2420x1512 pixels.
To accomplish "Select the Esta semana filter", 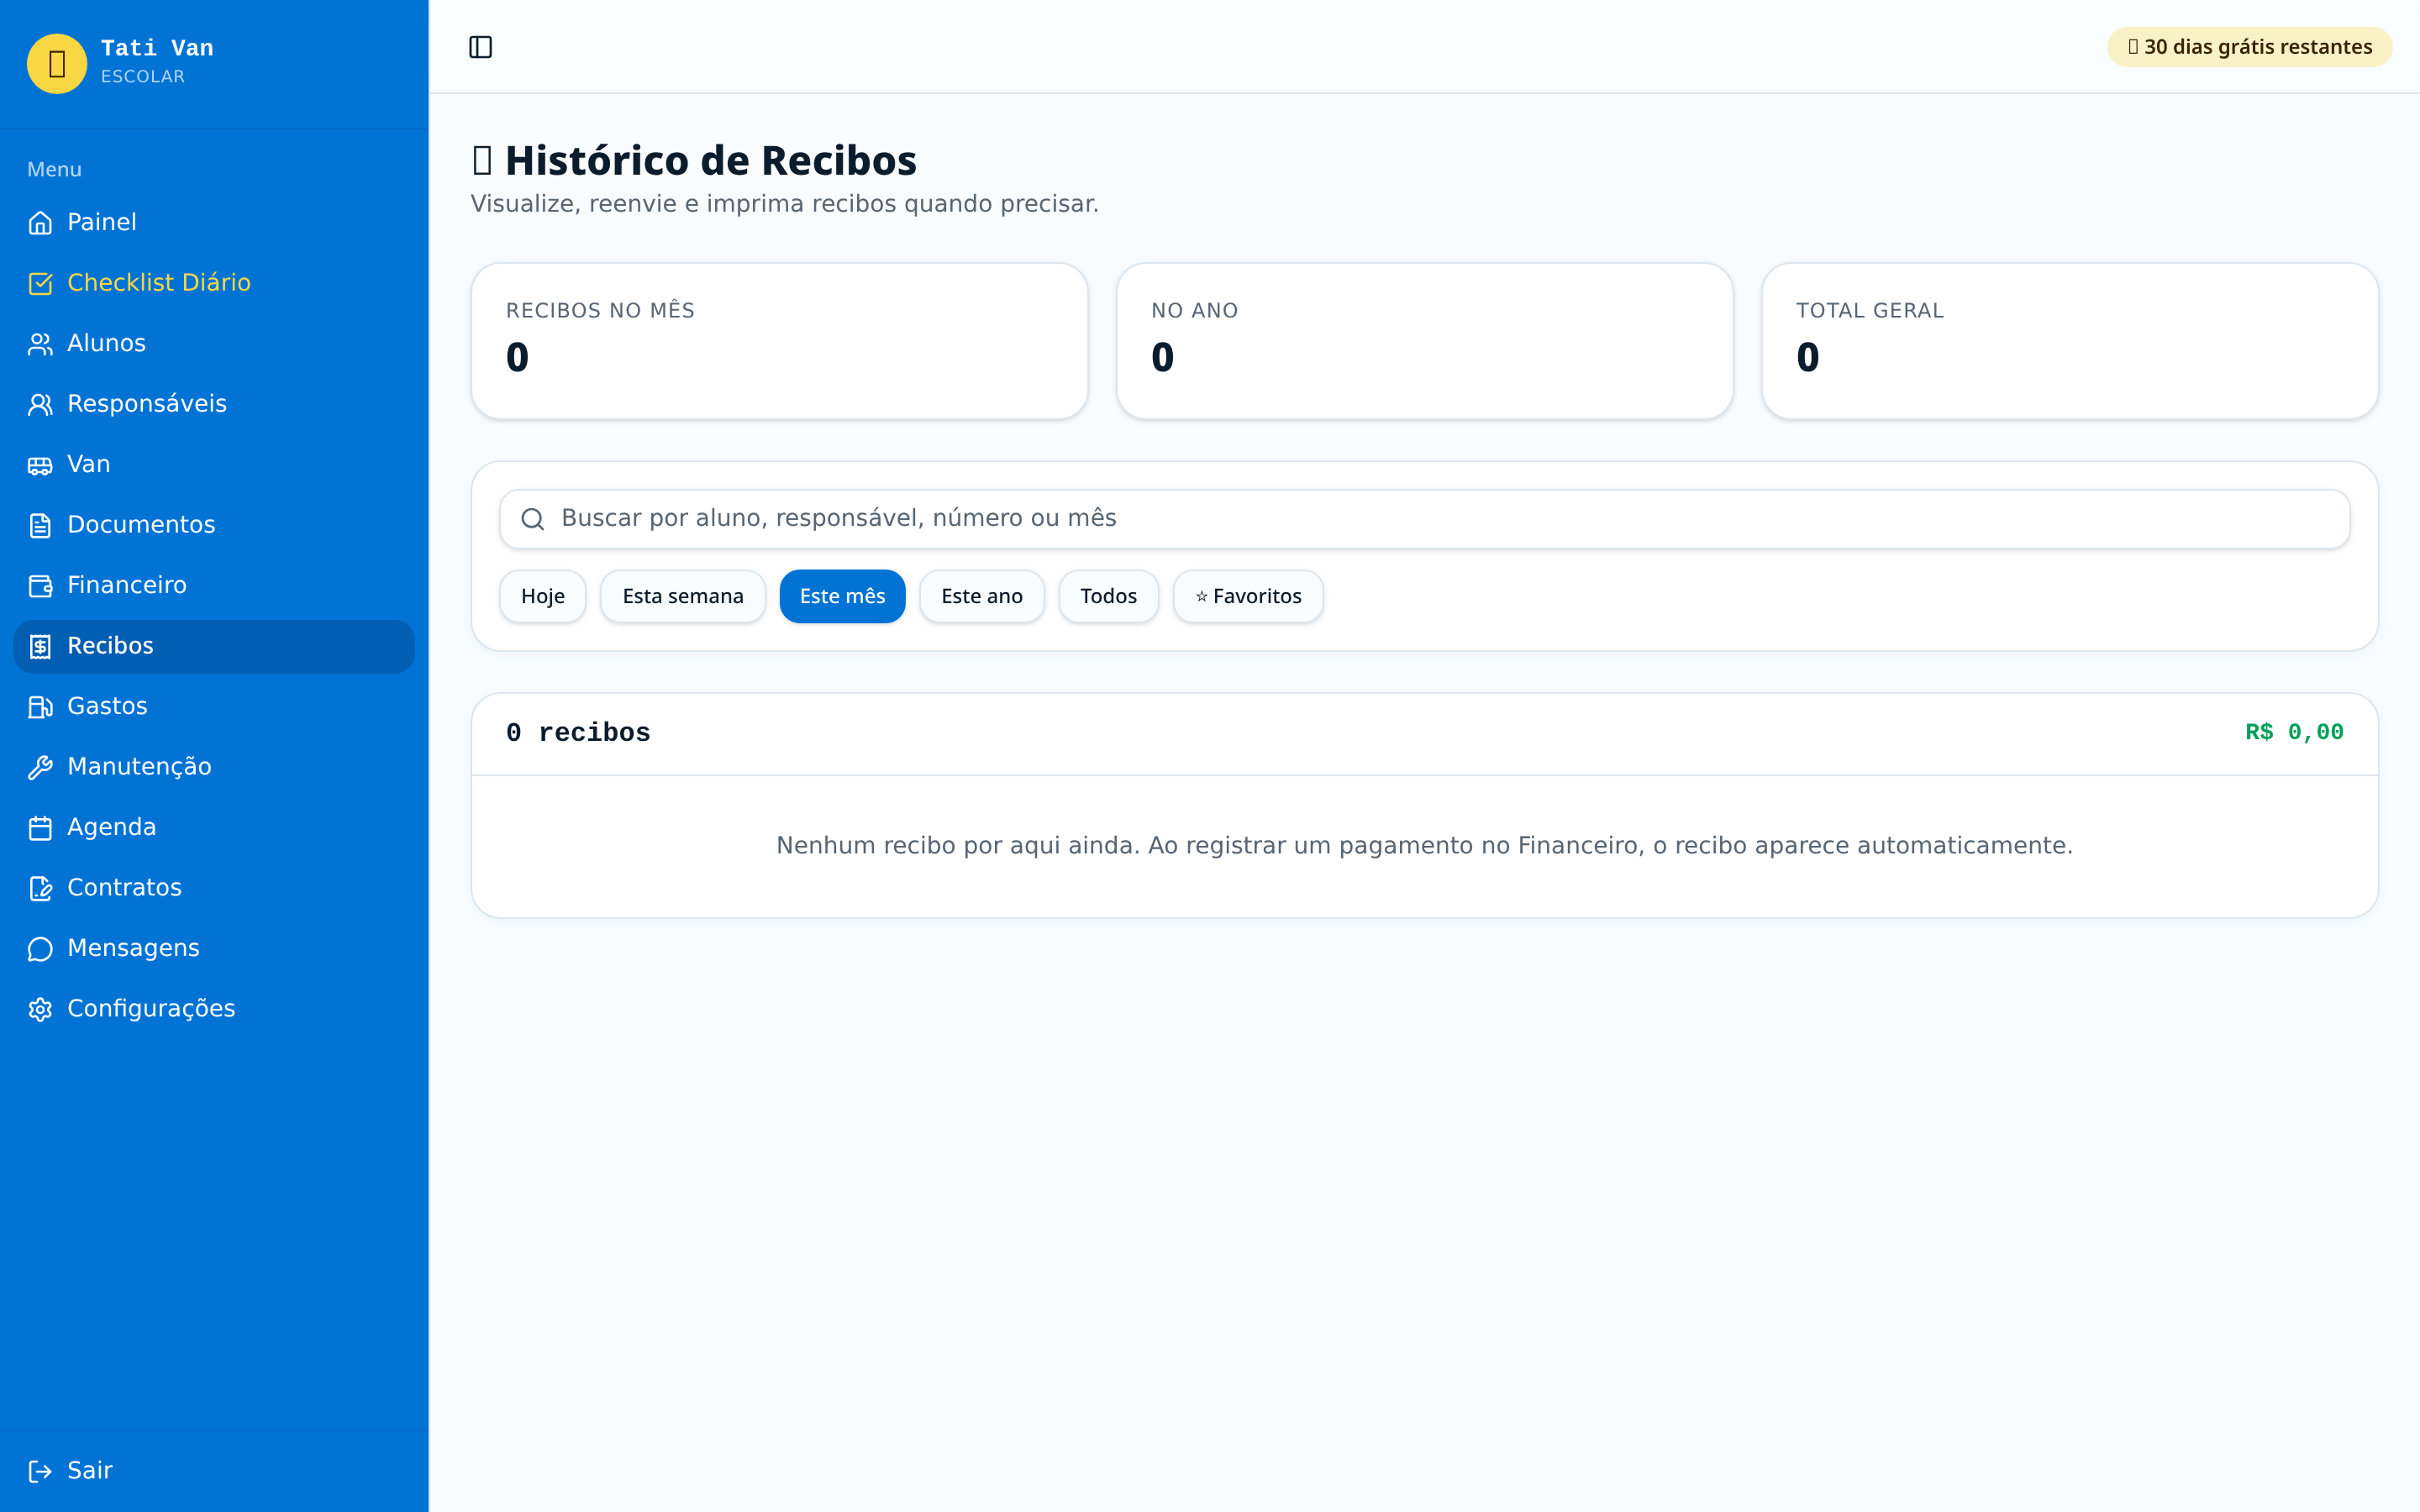I will coord(683,596).
